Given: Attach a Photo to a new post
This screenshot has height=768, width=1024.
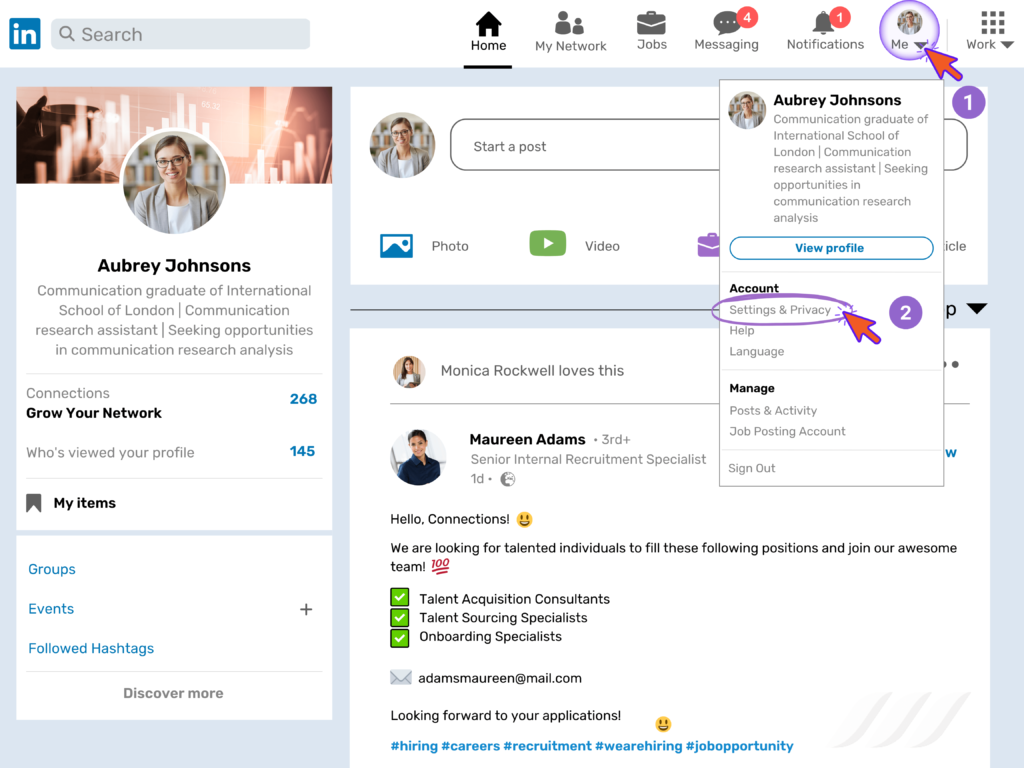Looking at the screenshot, I should point(397,244).
